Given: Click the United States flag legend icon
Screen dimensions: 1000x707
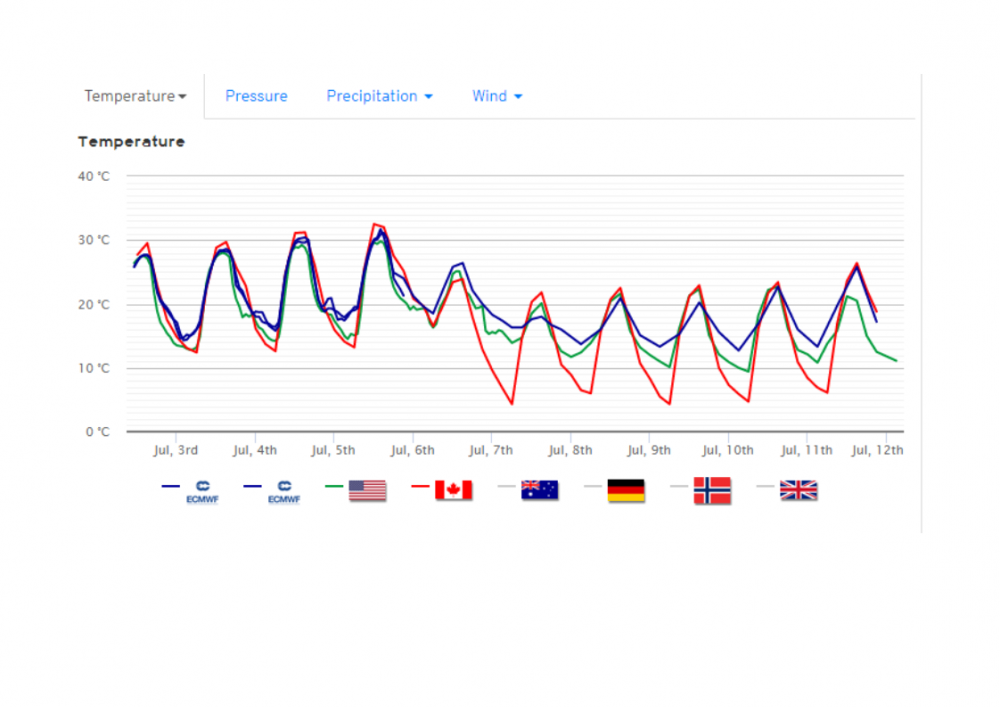Looking at the screenshot, I should tap(367, 490).
